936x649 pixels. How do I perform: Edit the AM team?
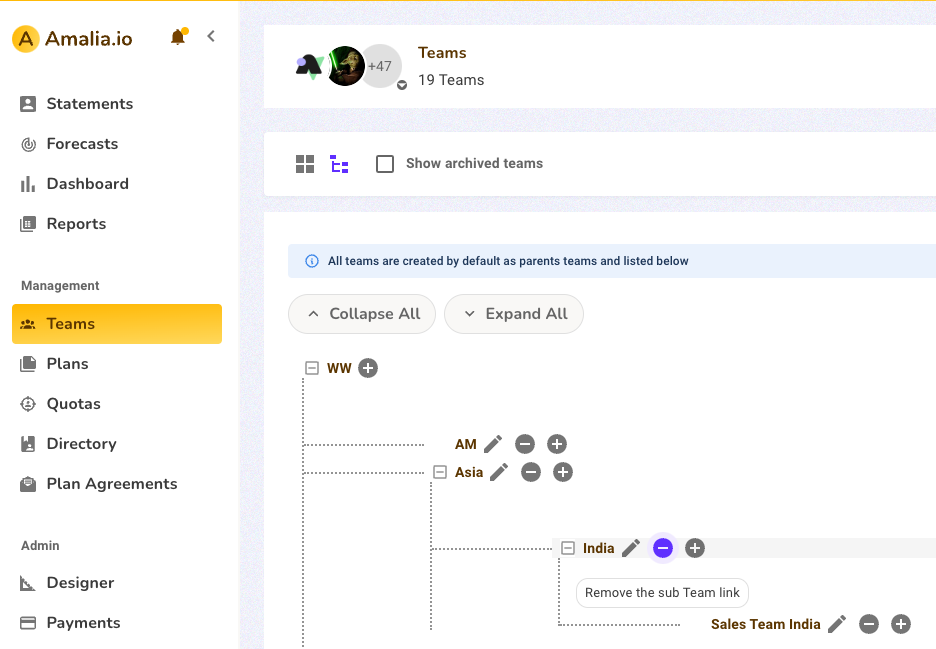point(493,444)
